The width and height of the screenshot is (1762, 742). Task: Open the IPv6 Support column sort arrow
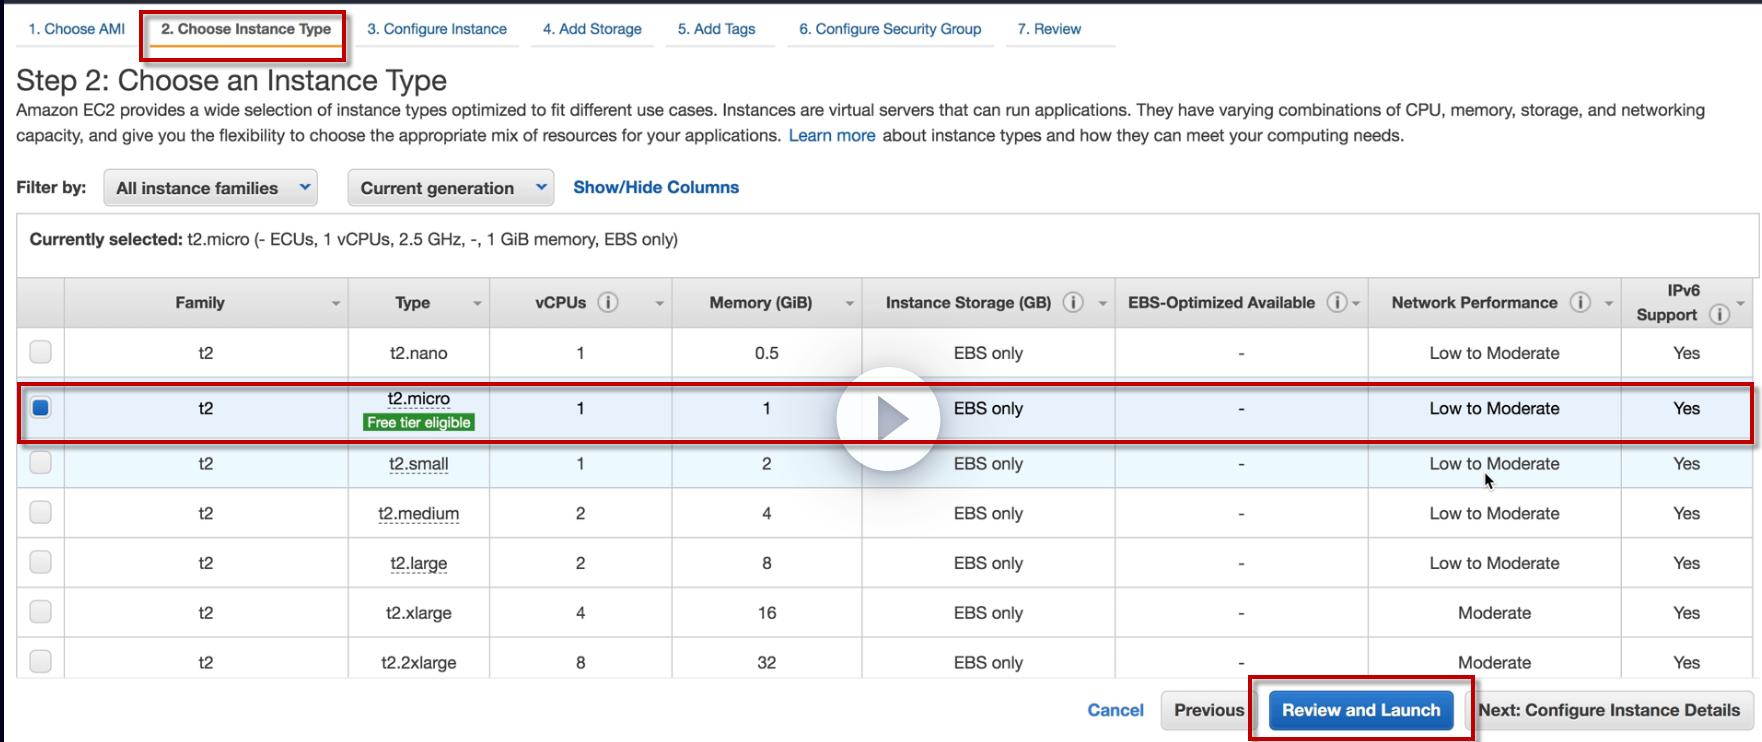tap(1741, 304)
